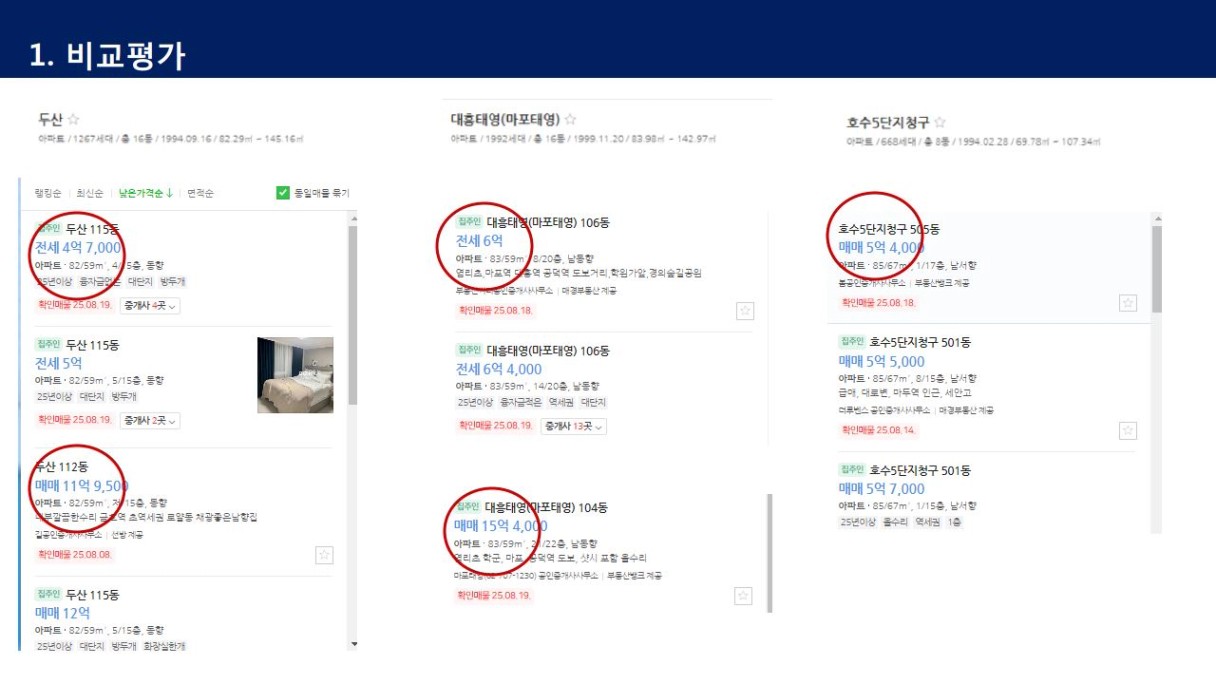Screen dimensions: 1216x684
Task: Expand 중개사 4곳 dropdown on 전세 4억 7,000
Action: tap(150, 306)
